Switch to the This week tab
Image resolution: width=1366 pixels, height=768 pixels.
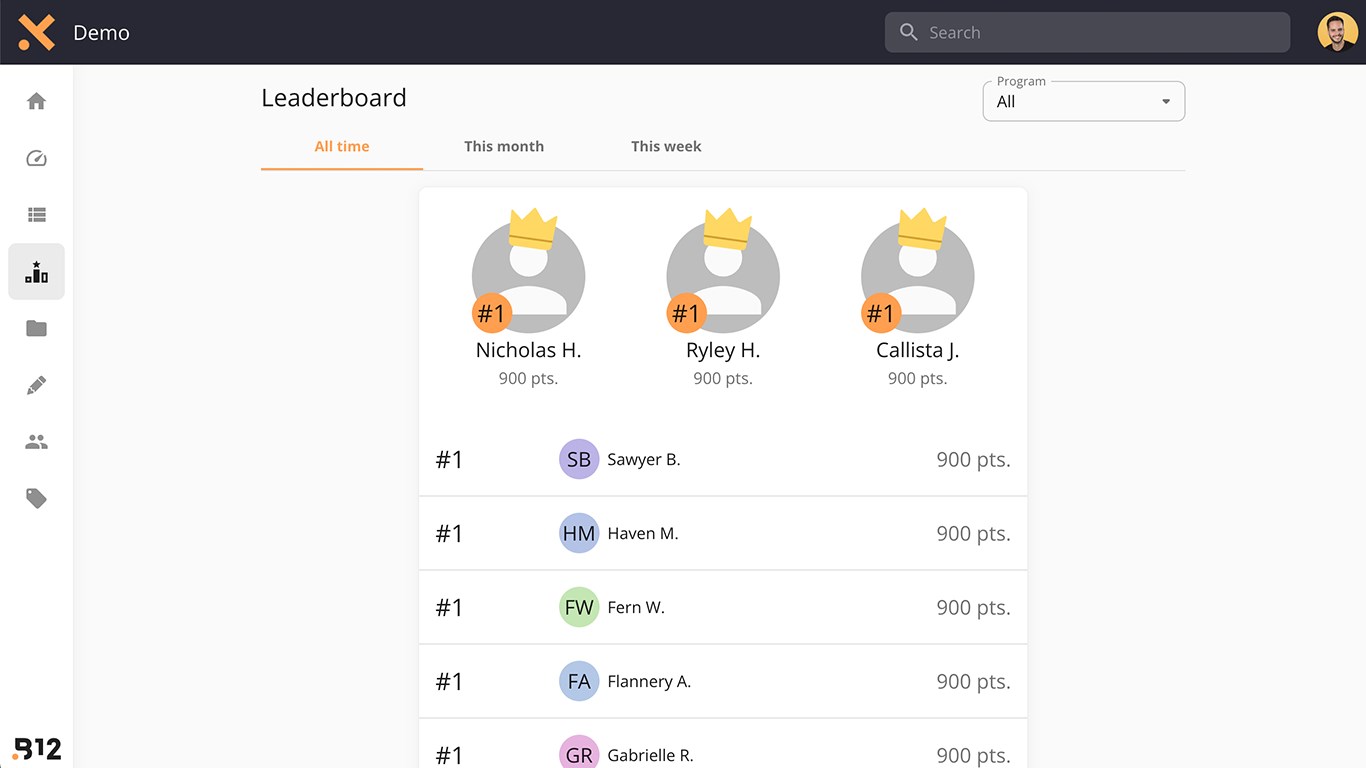666,146
